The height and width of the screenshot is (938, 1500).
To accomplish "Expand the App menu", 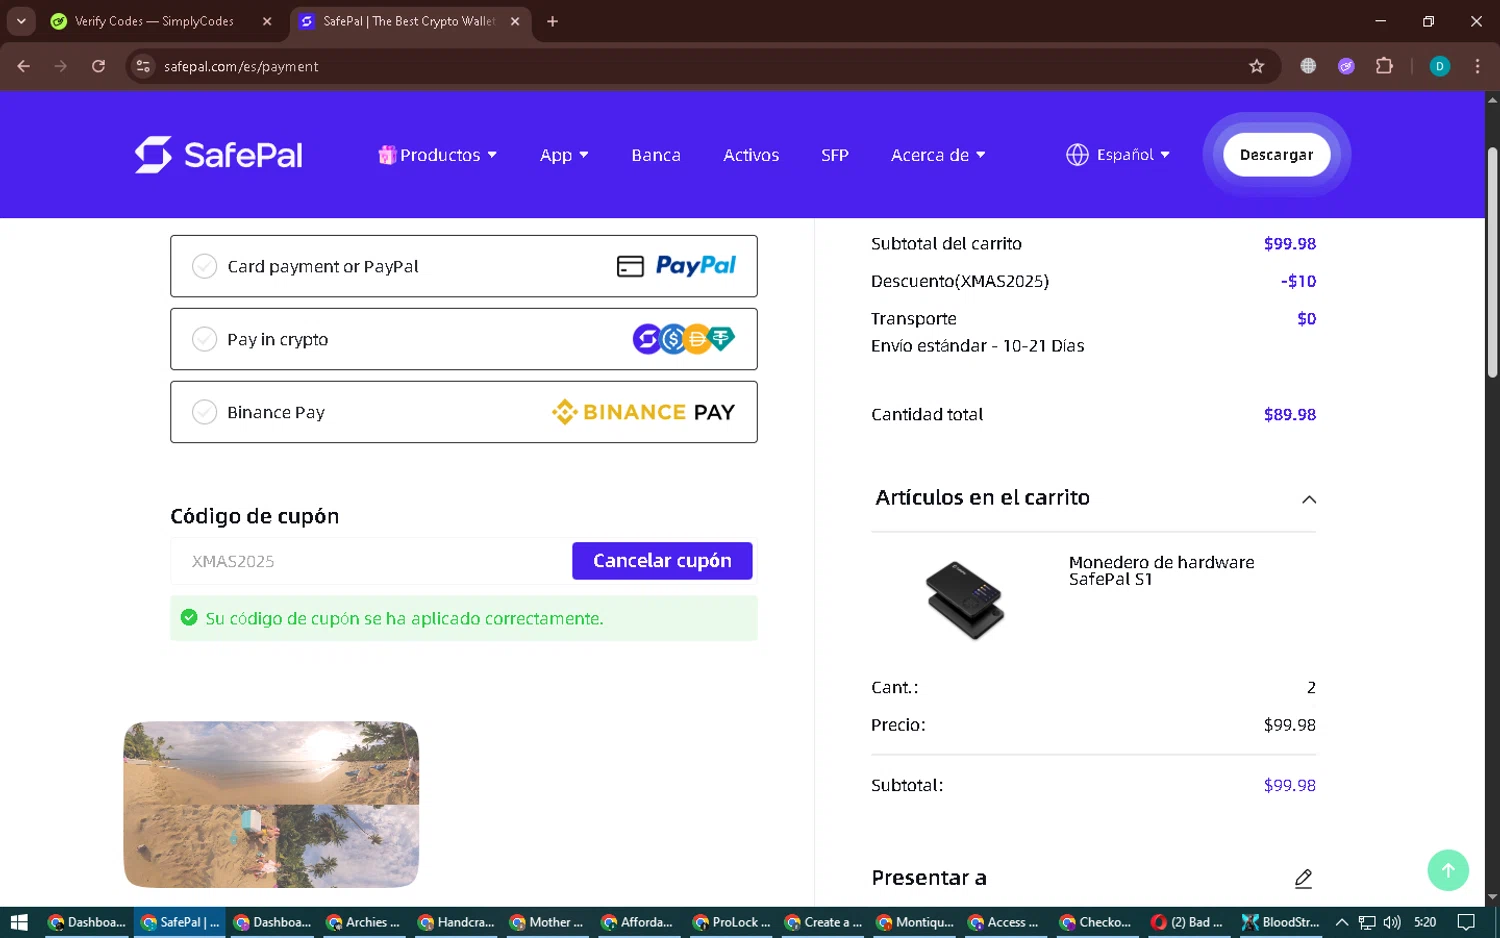I will pos(564,155).
